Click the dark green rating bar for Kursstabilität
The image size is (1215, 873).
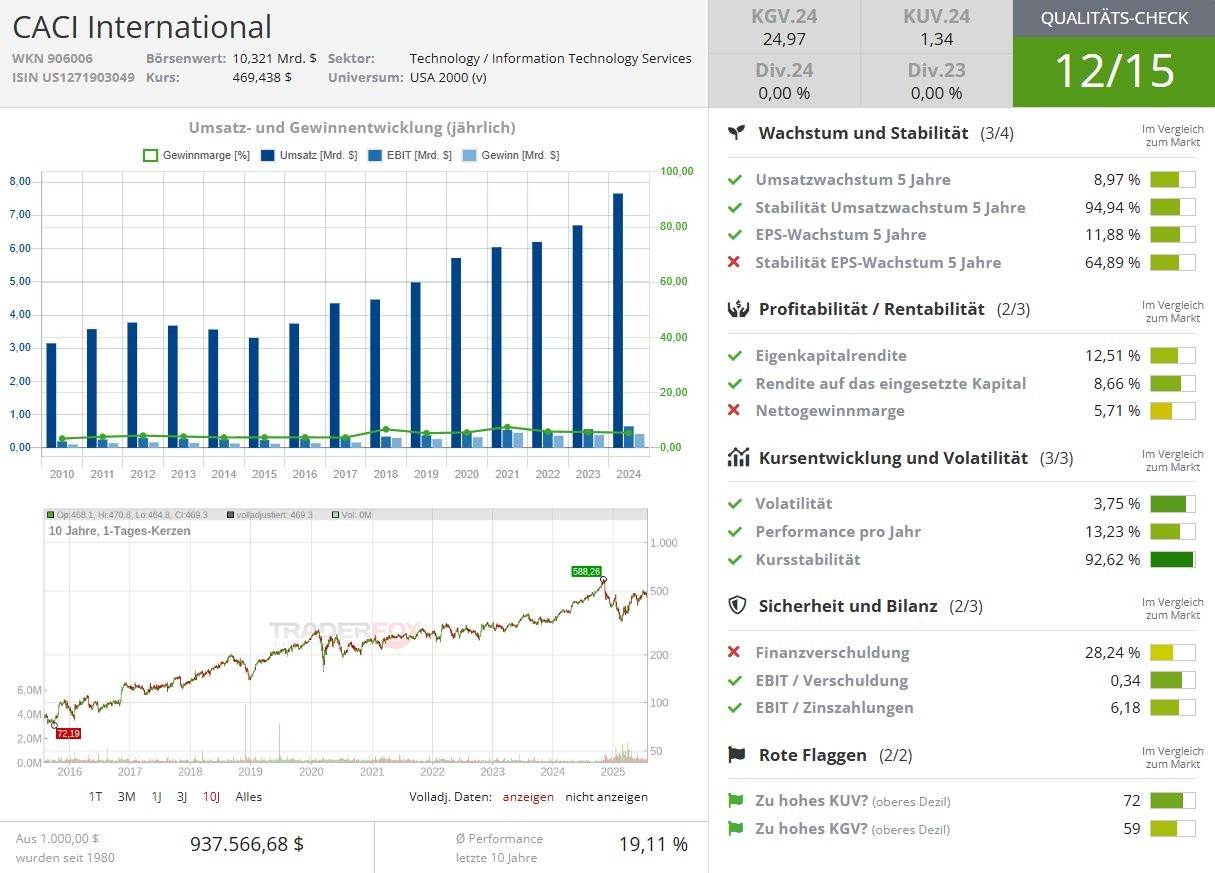[x=1173, y=559]
